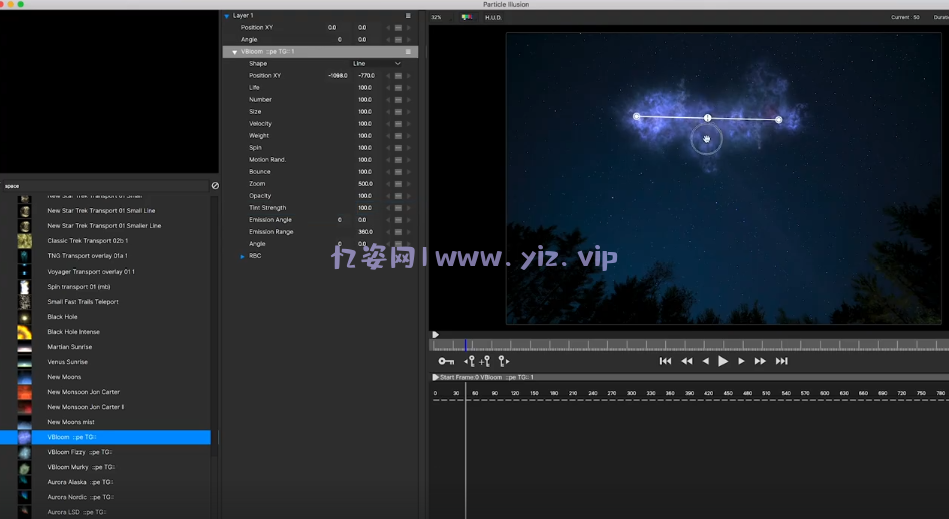
Task: Click the New Moons thumbnail icon
Action: (x=25, y=377)
